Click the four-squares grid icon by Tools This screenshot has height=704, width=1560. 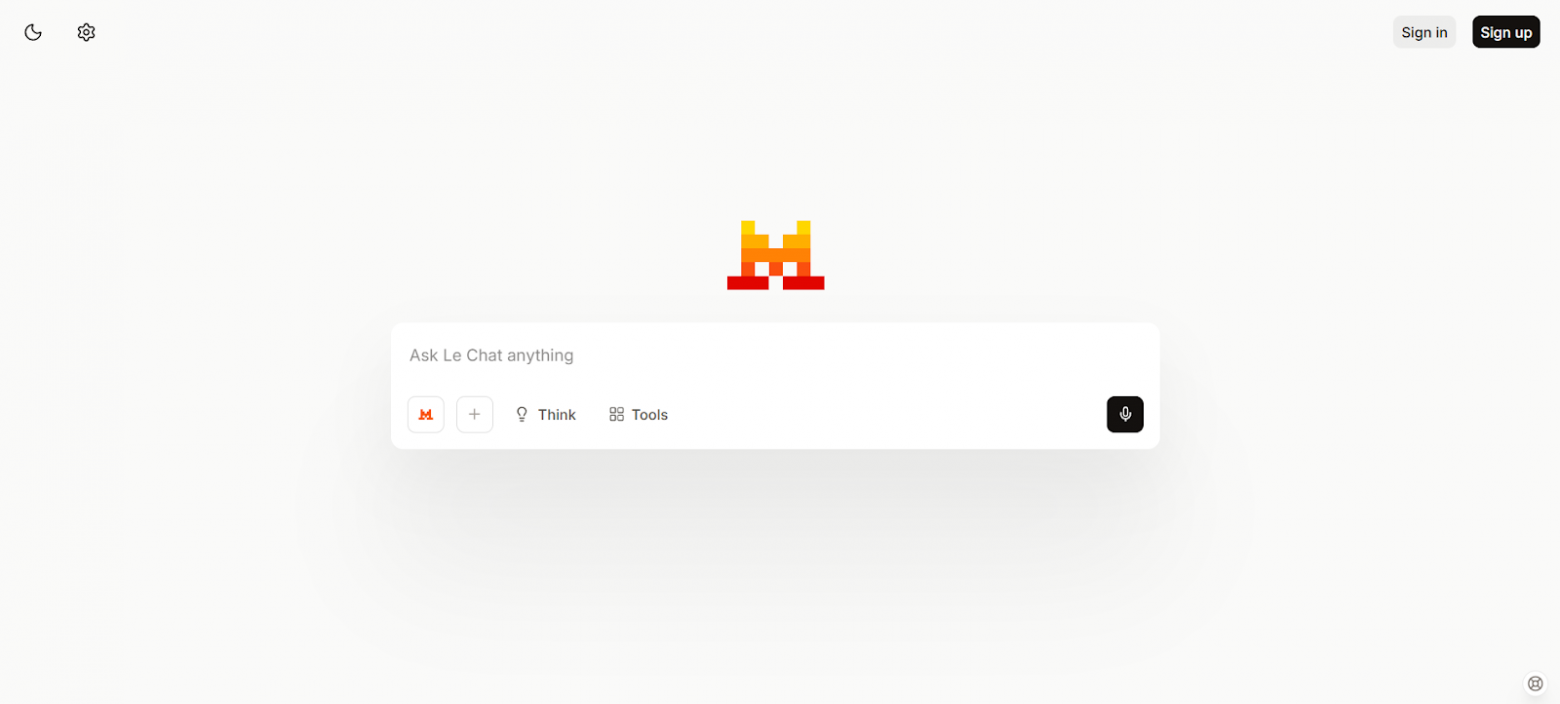617,414
